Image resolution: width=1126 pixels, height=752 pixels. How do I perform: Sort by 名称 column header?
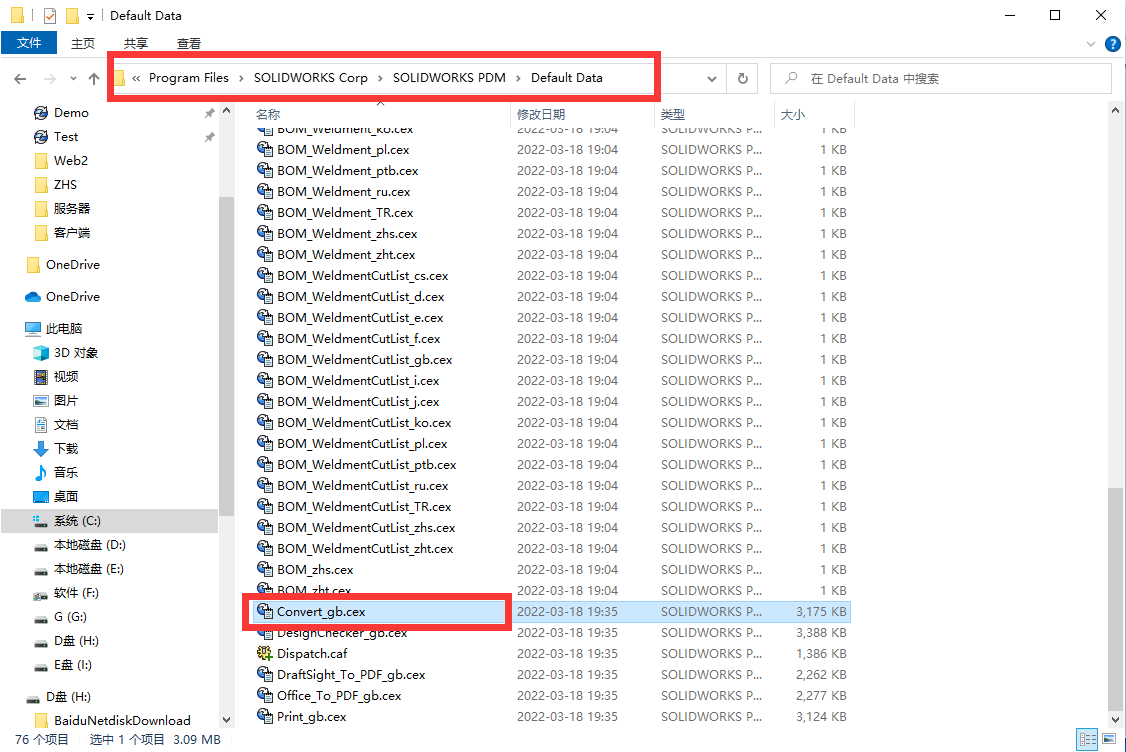pos(268,114)
